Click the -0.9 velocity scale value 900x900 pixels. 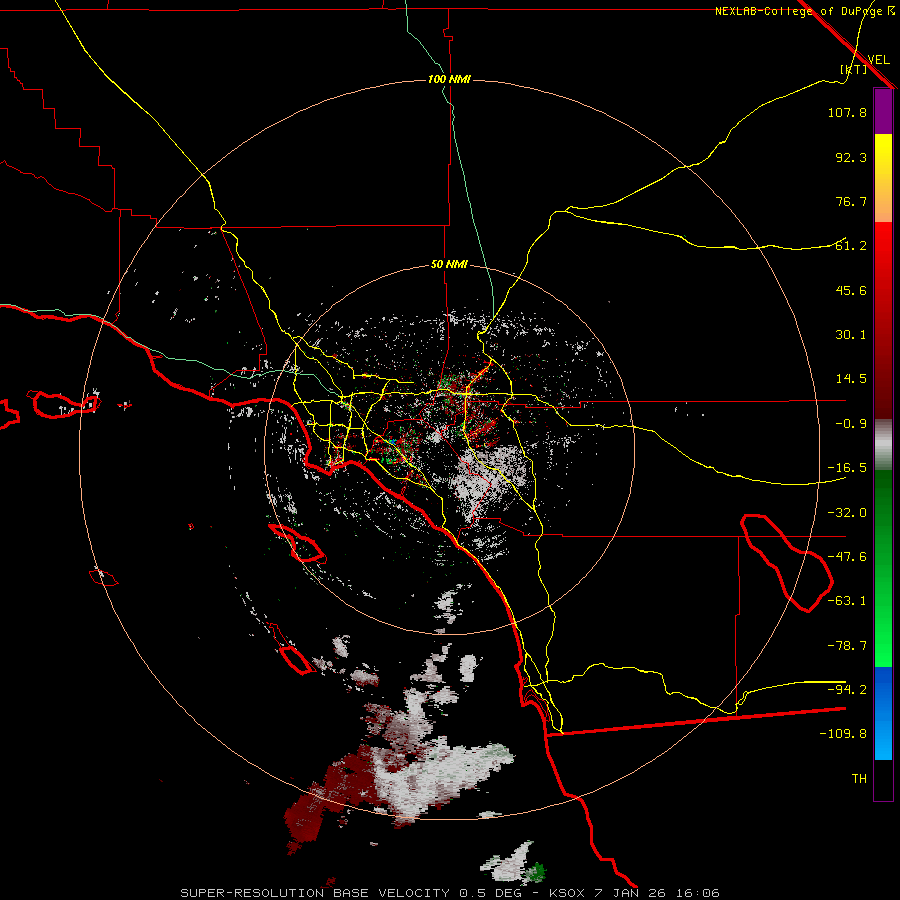tap(851, 424)
